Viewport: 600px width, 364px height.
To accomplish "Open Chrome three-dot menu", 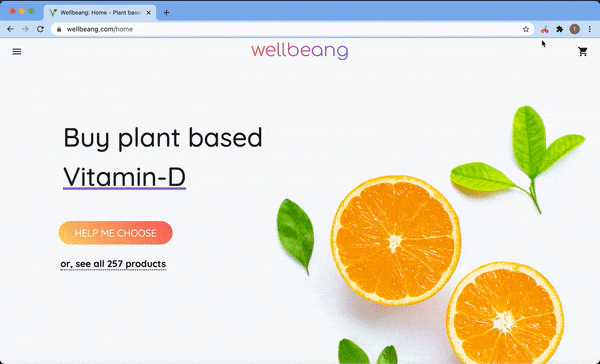I will click(x=590, y=29).
